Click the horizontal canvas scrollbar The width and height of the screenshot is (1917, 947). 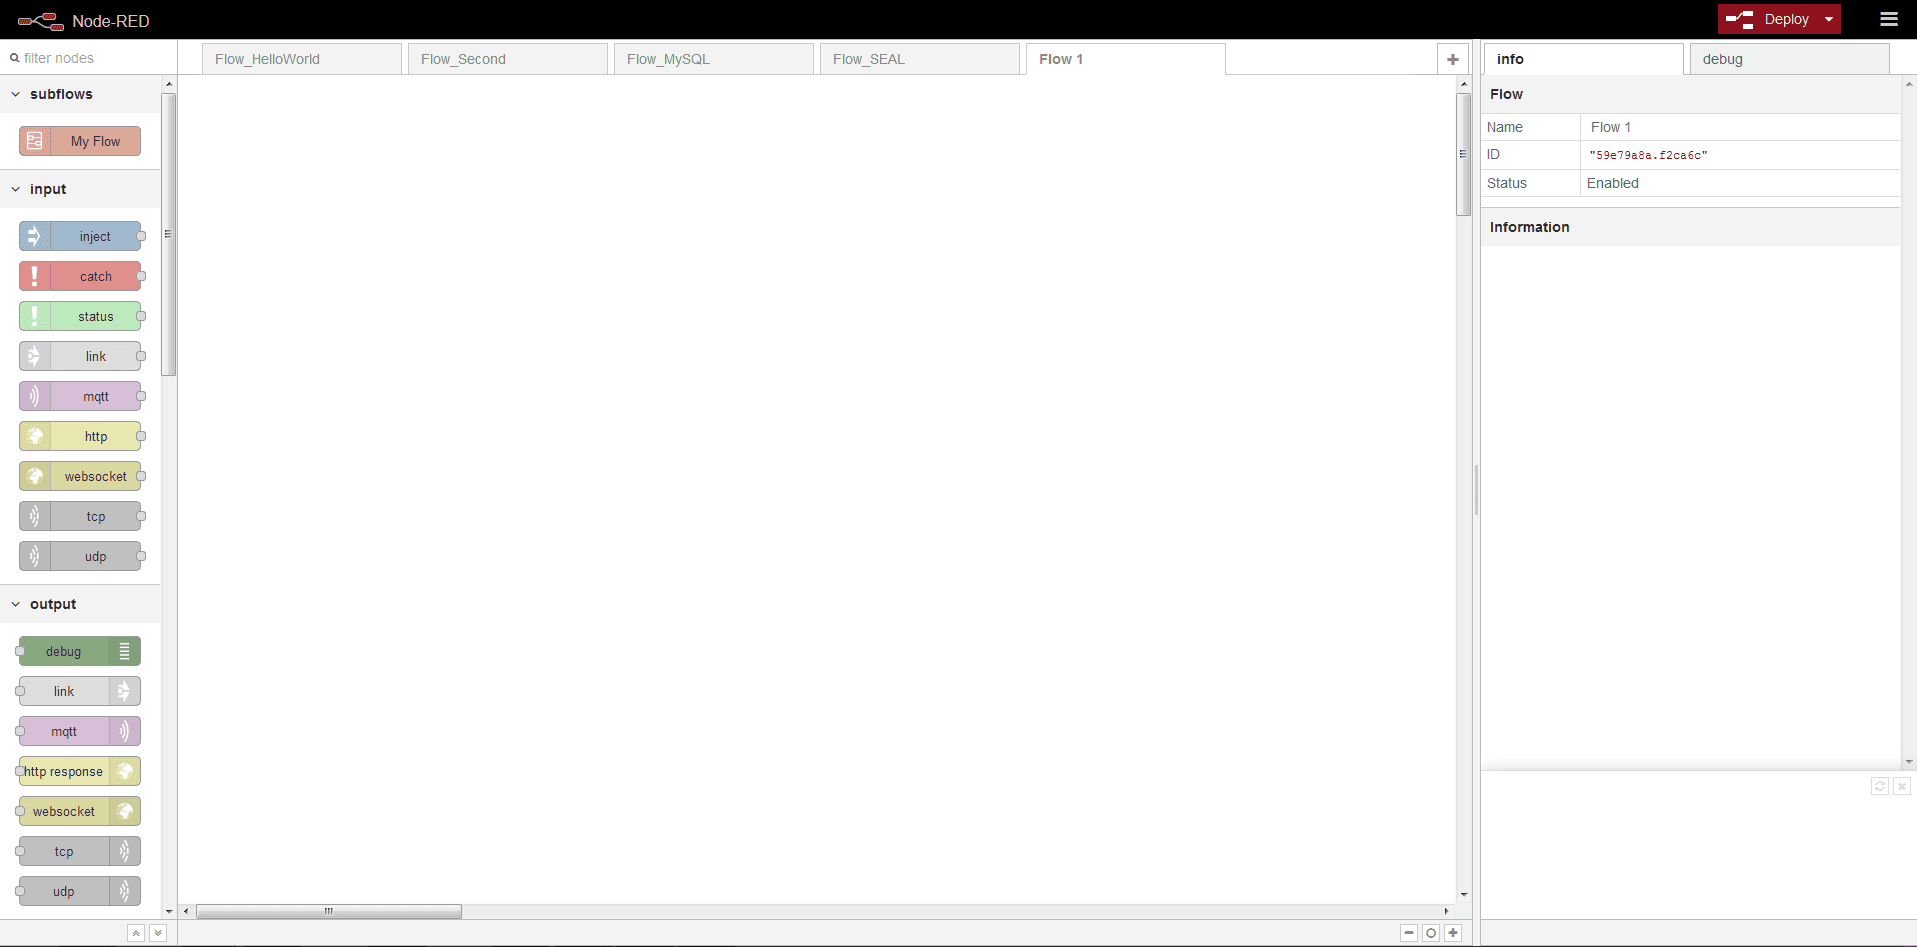click(x=329, y=911)
